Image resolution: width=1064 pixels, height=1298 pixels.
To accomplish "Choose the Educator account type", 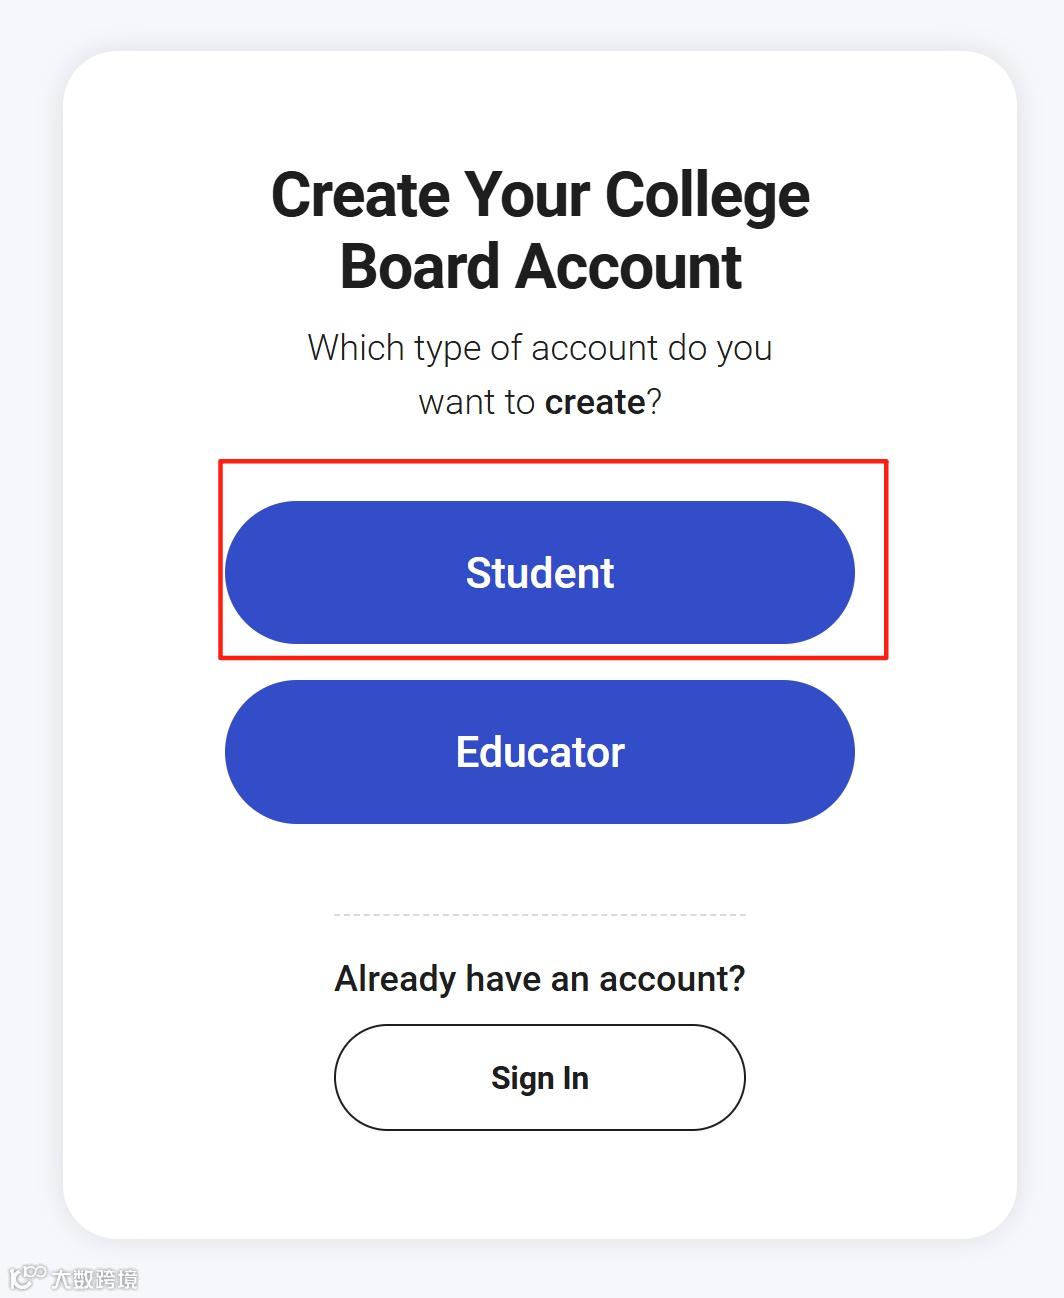I will [540, 752].
